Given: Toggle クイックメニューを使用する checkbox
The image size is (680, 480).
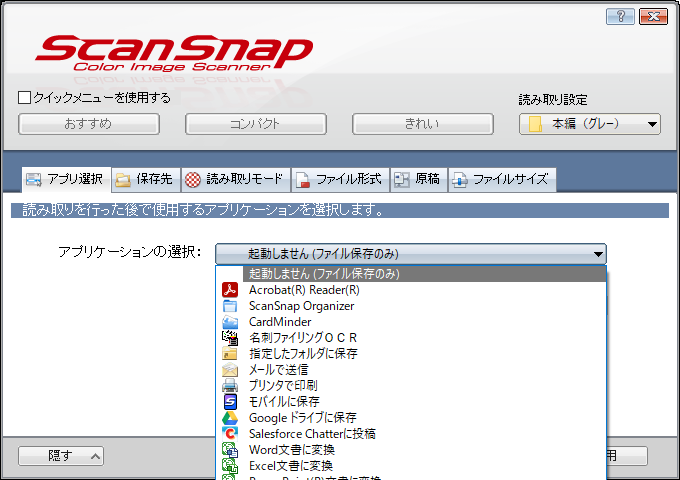Looking at the screenshot, I should 24,98.
